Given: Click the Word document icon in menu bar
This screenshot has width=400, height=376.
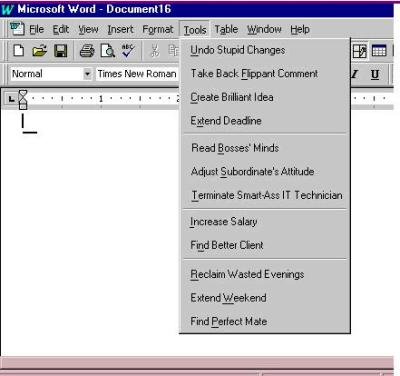Looking at the screenshot, I should 17,29.
